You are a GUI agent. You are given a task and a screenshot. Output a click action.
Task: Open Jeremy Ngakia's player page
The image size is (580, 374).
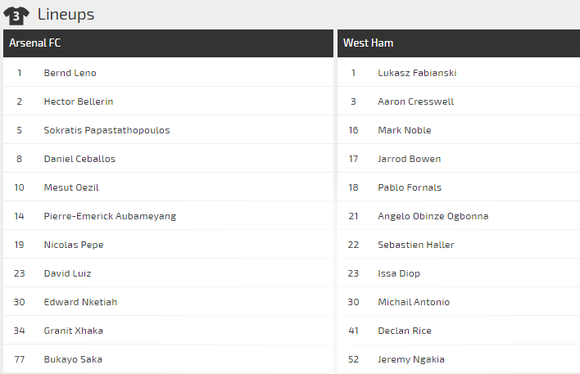point(411,359)
